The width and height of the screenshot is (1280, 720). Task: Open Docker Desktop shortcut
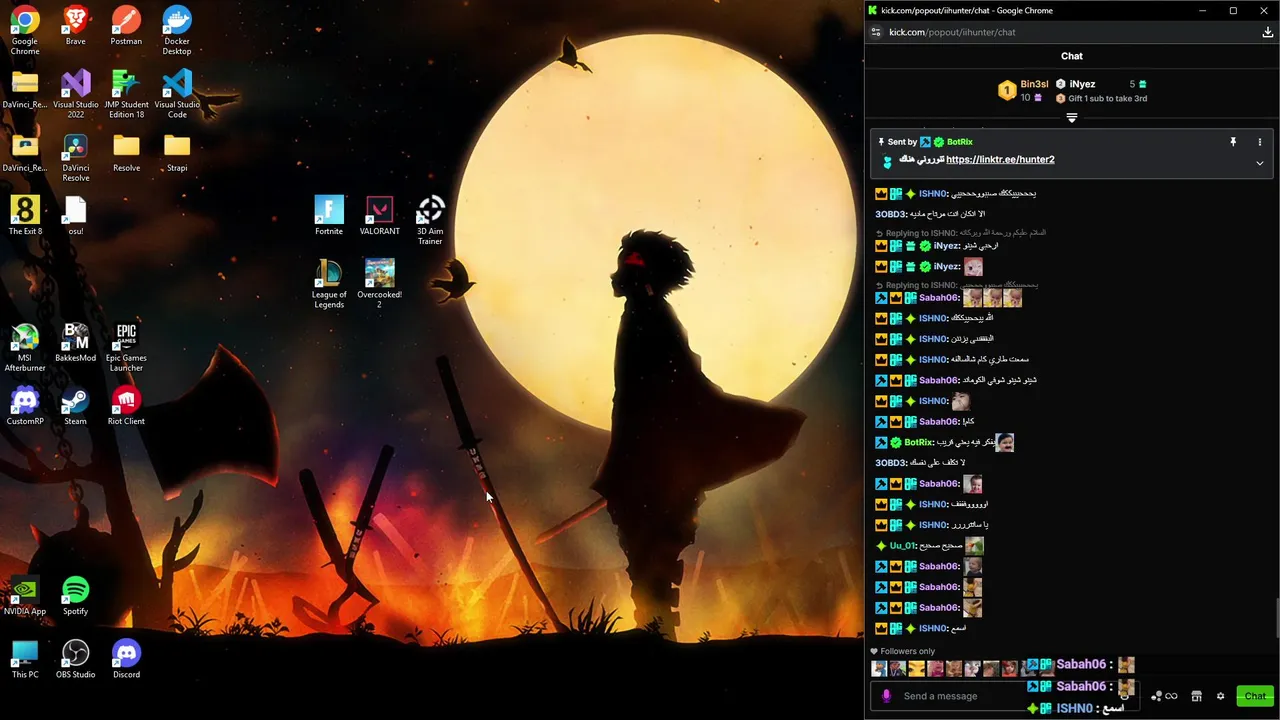point(177,30)
